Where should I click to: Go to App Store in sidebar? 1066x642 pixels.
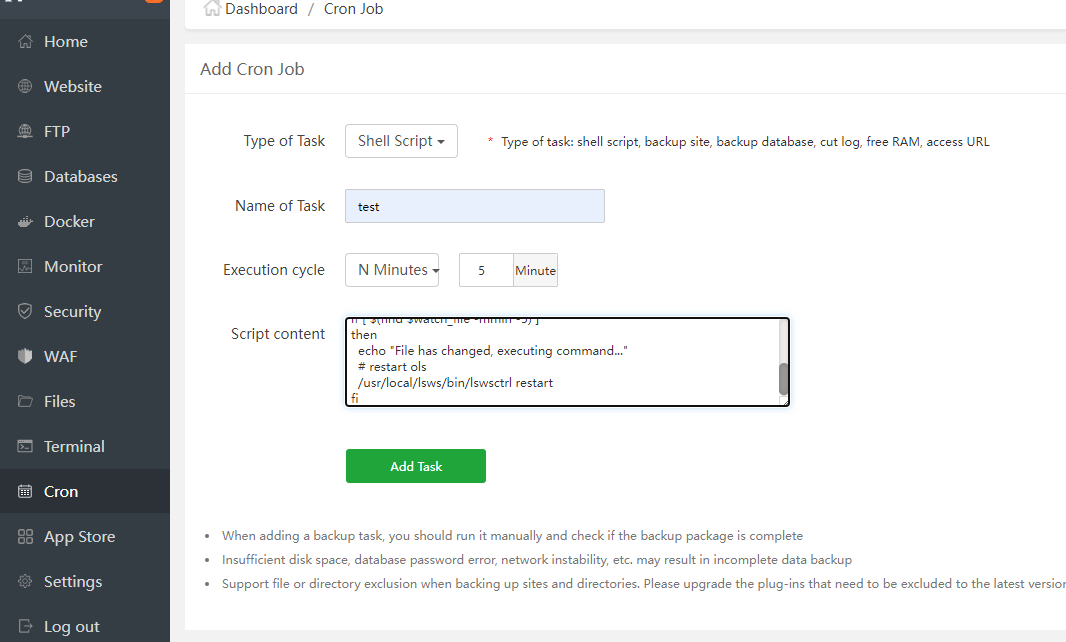pyautogui.click(x=79, y=537)
